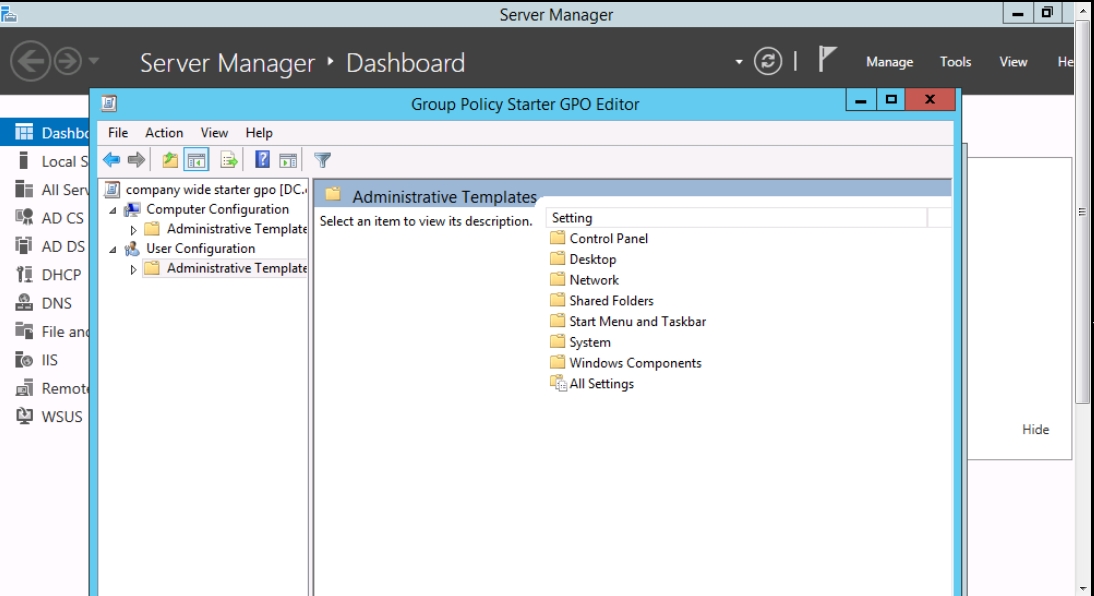Expand Administrative Templates under User Configuration
Viewport: 1094px width, 596px height.
[133, 269]
